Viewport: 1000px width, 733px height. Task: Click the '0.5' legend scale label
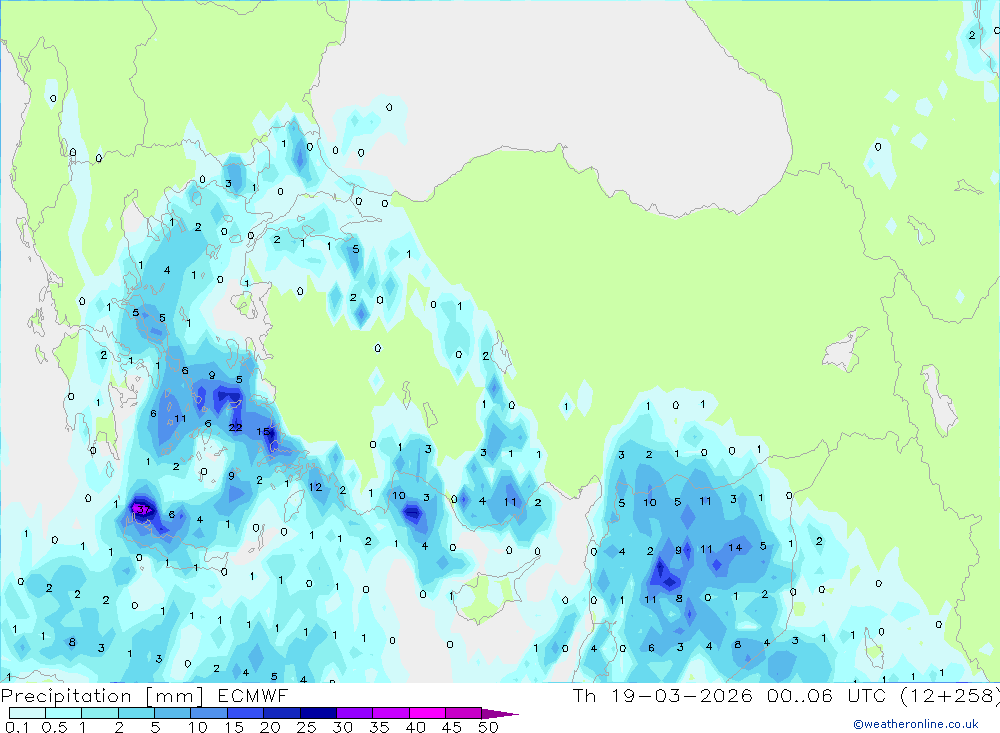(54, 727)
